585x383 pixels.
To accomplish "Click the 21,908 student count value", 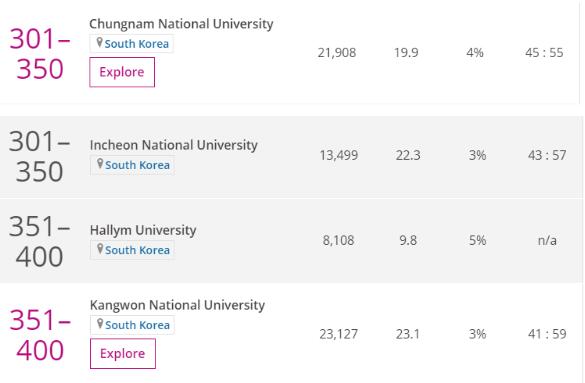I will tap(337, 53).
